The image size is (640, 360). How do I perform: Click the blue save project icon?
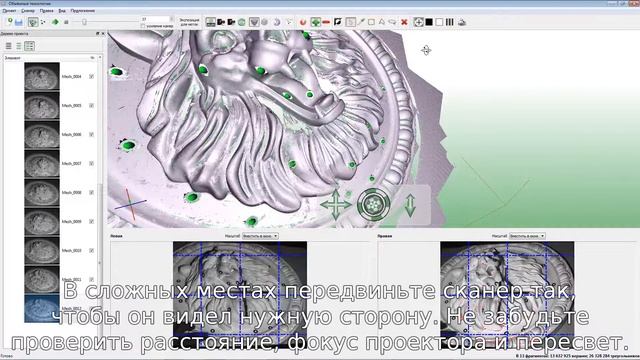point(19,22)
